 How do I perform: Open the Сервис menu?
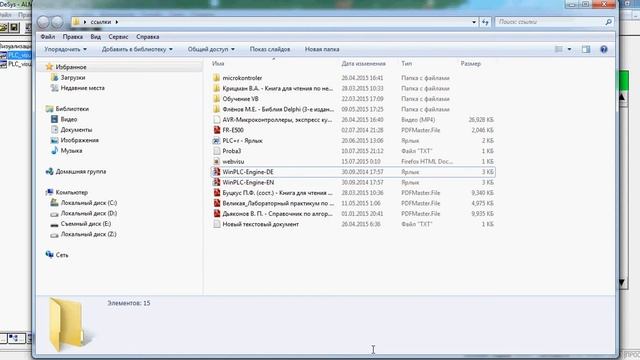click(x=118, y=37)
